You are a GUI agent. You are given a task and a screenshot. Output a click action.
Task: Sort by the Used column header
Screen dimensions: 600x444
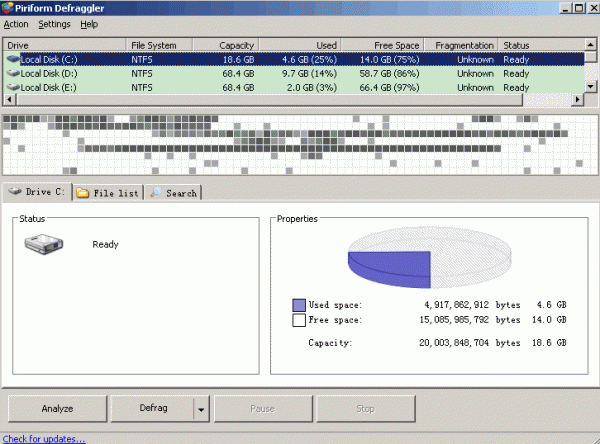[300, 45]
